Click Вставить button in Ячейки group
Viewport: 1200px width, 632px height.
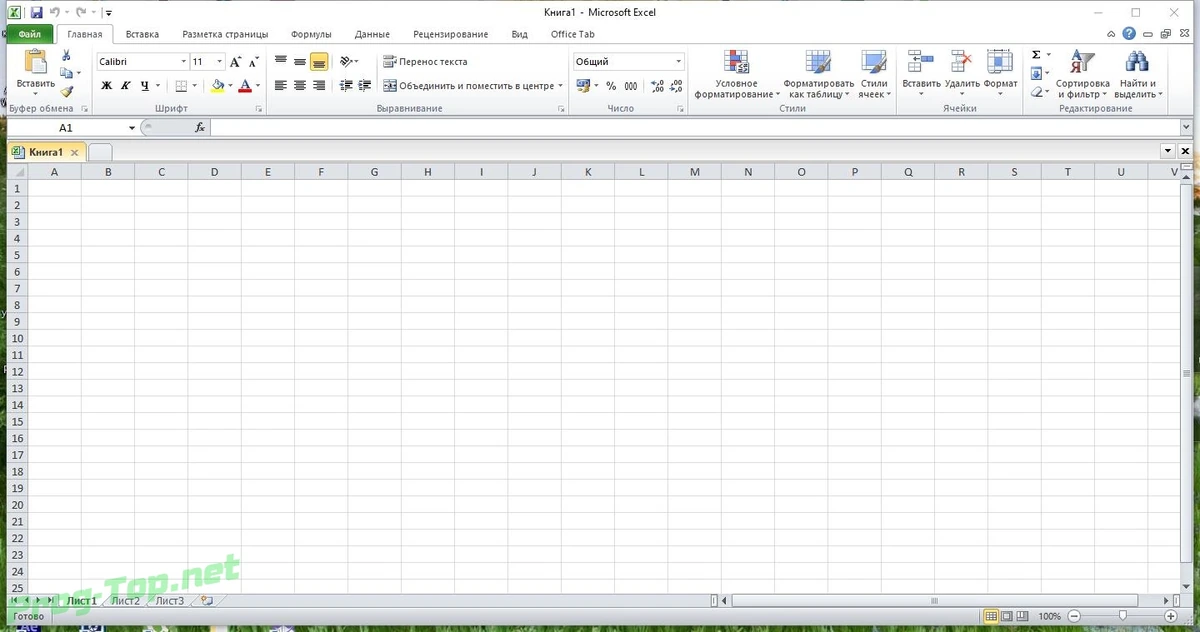pyautogui.click(x=921, y=74)
